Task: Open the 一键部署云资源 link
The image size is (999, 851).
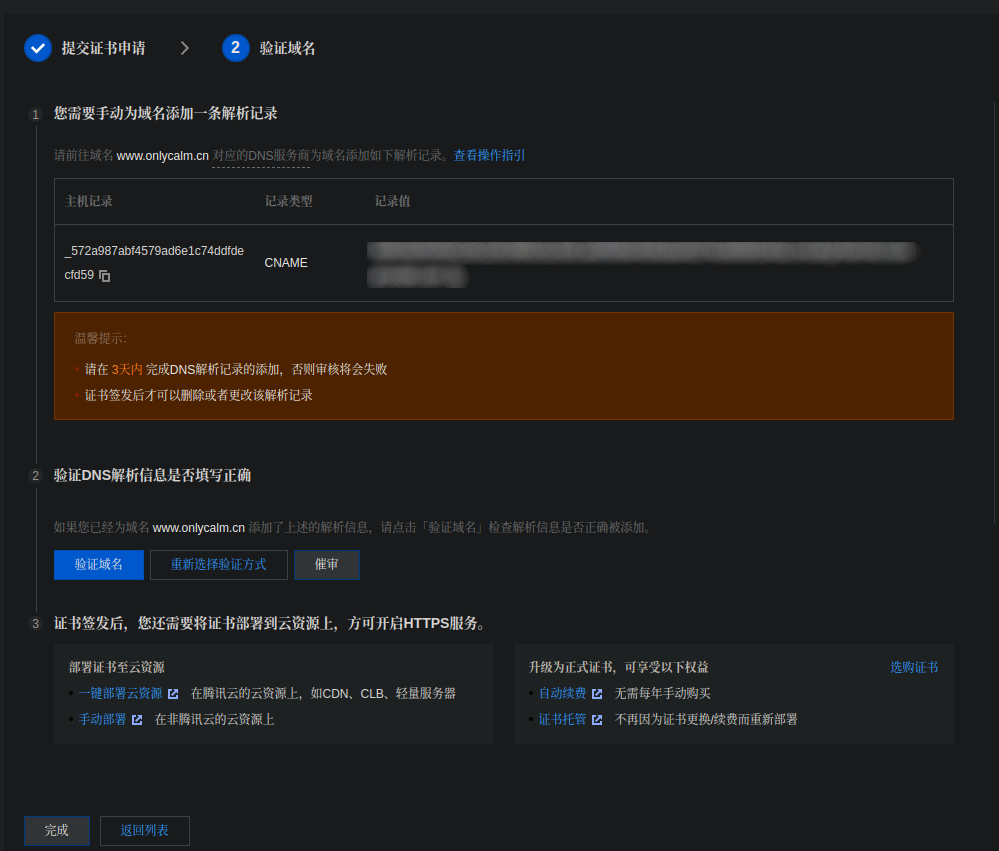Action: (x=120, y=694)
